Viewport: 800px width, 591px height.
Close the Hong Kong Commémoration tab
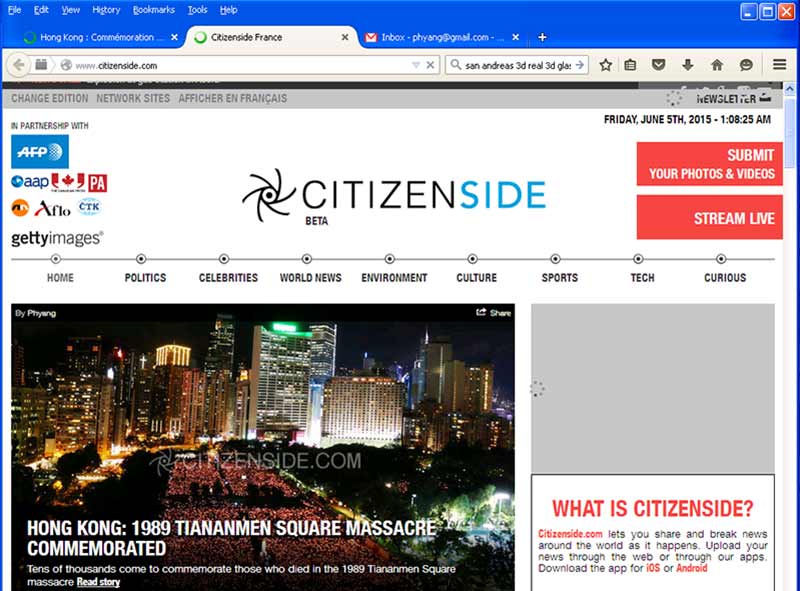(174, 37)
